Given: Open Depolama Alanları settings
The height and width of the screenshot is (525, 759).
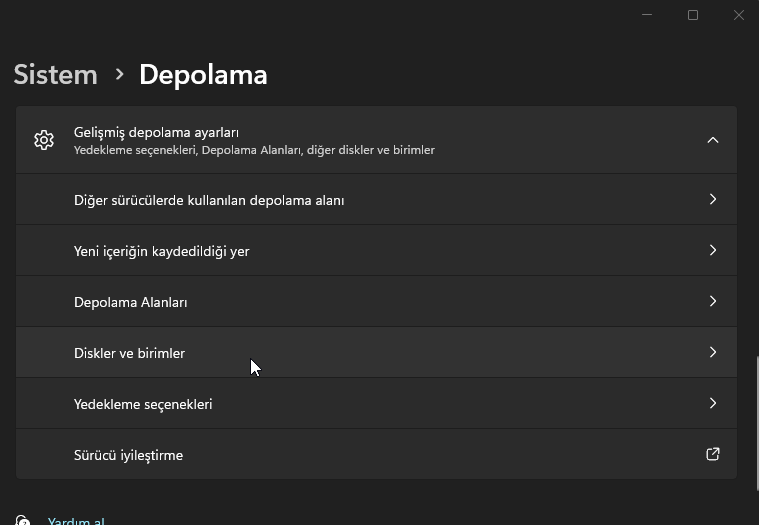Looking at the screenshot, I should (131, 302).
